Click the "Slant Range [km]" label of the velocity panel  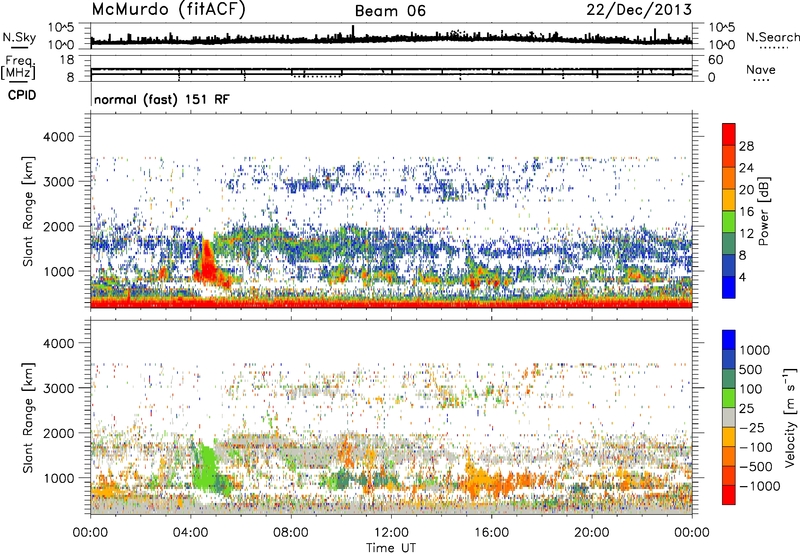pyautogui.click(x=29, y=417)
